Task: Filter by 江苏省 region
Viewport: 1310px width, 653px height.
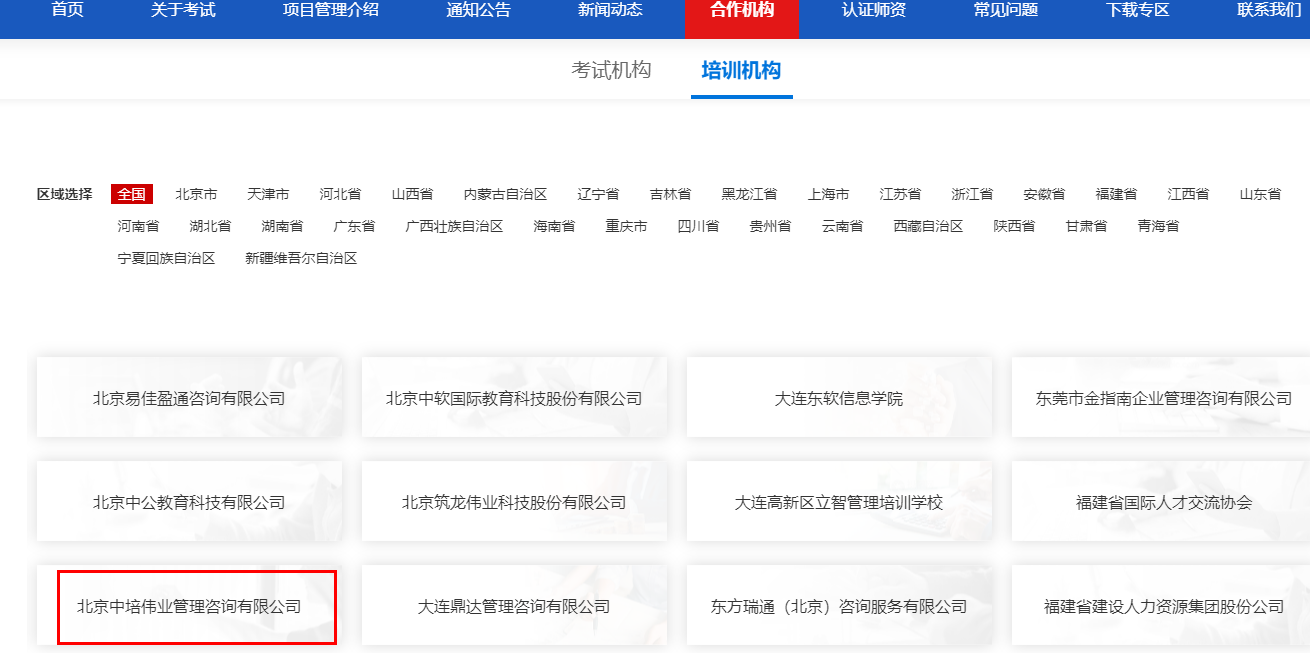Action: pos(900,194)
